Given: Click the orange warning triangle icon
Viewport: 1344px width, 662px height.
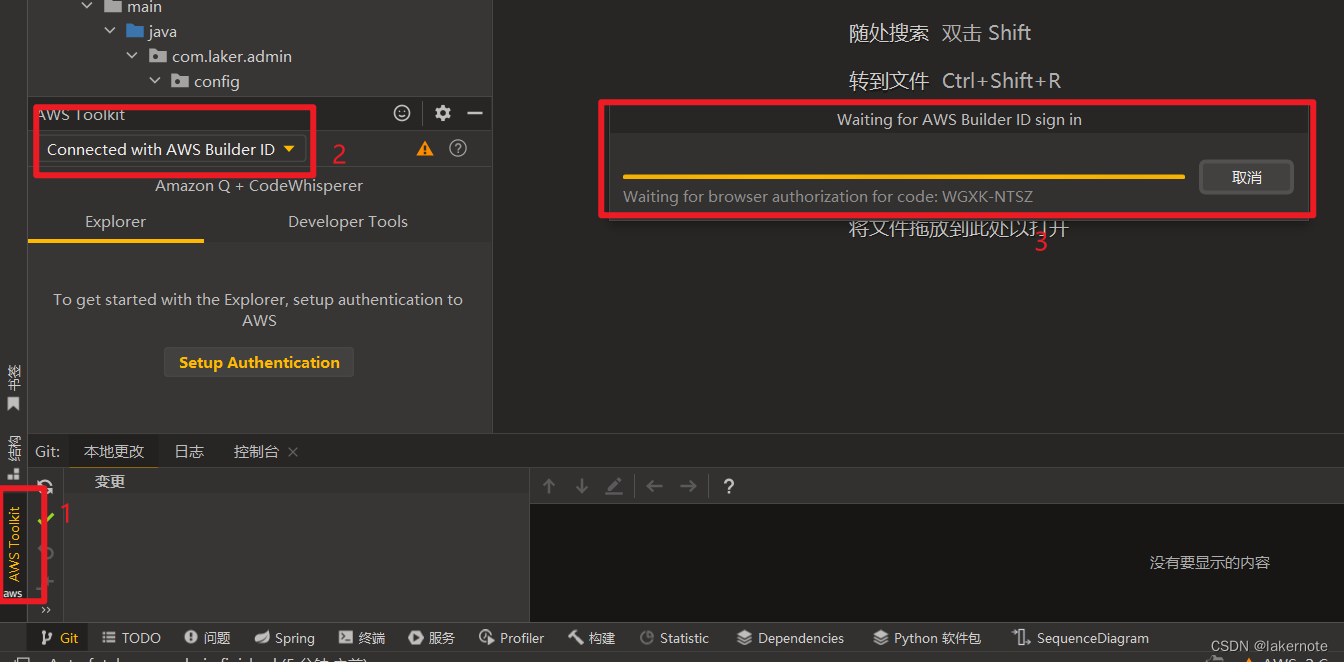Looking at the screenshot, I should tap(425, 149).
